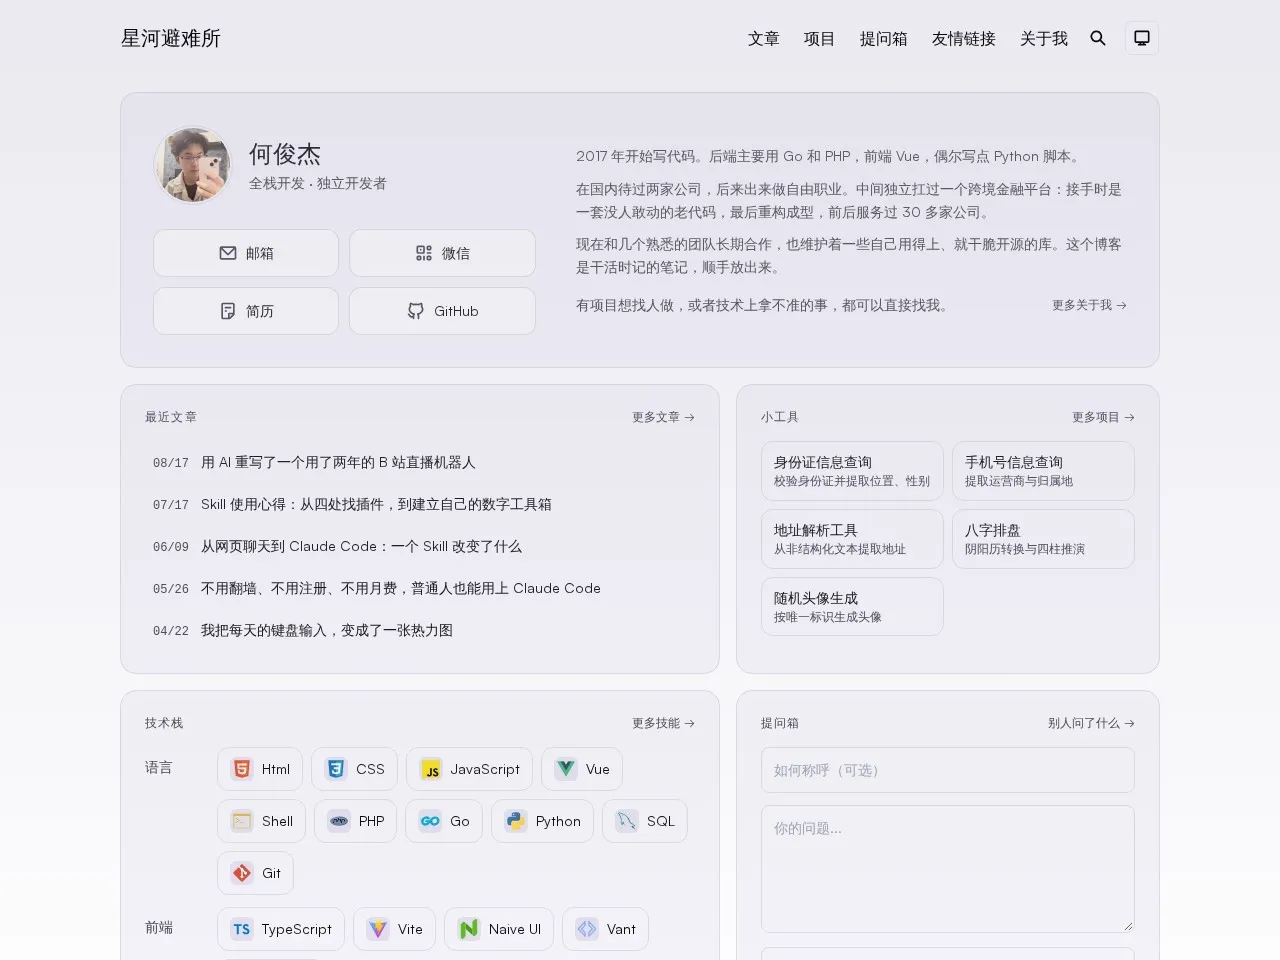Open the 手机号信息查询 tool card

[x=1043, y=471]
